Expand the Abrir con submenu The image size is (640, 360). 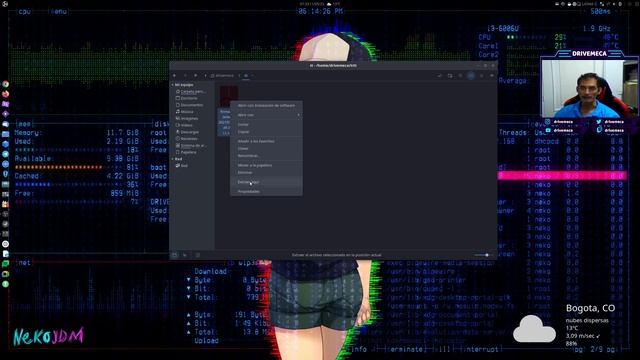(x=266, y=115)
